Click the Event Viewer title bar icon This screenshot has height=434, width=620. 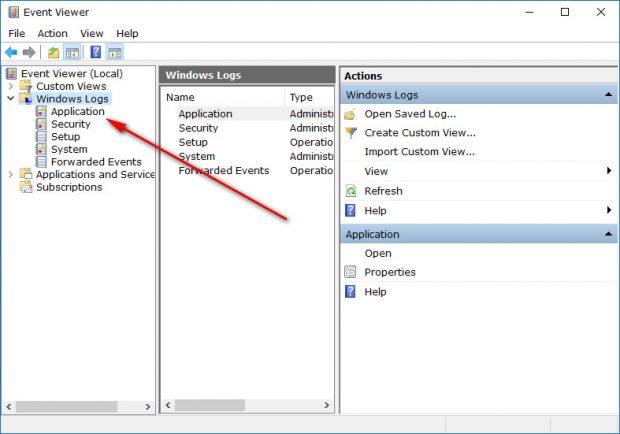click(x=13, y=12)
